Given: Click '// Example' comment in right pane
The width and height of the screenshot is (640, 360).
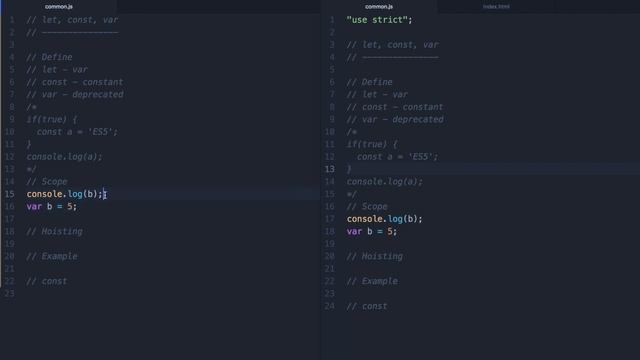Looking at the screenshot, I should pyautogui.click(x=372, y=281).
